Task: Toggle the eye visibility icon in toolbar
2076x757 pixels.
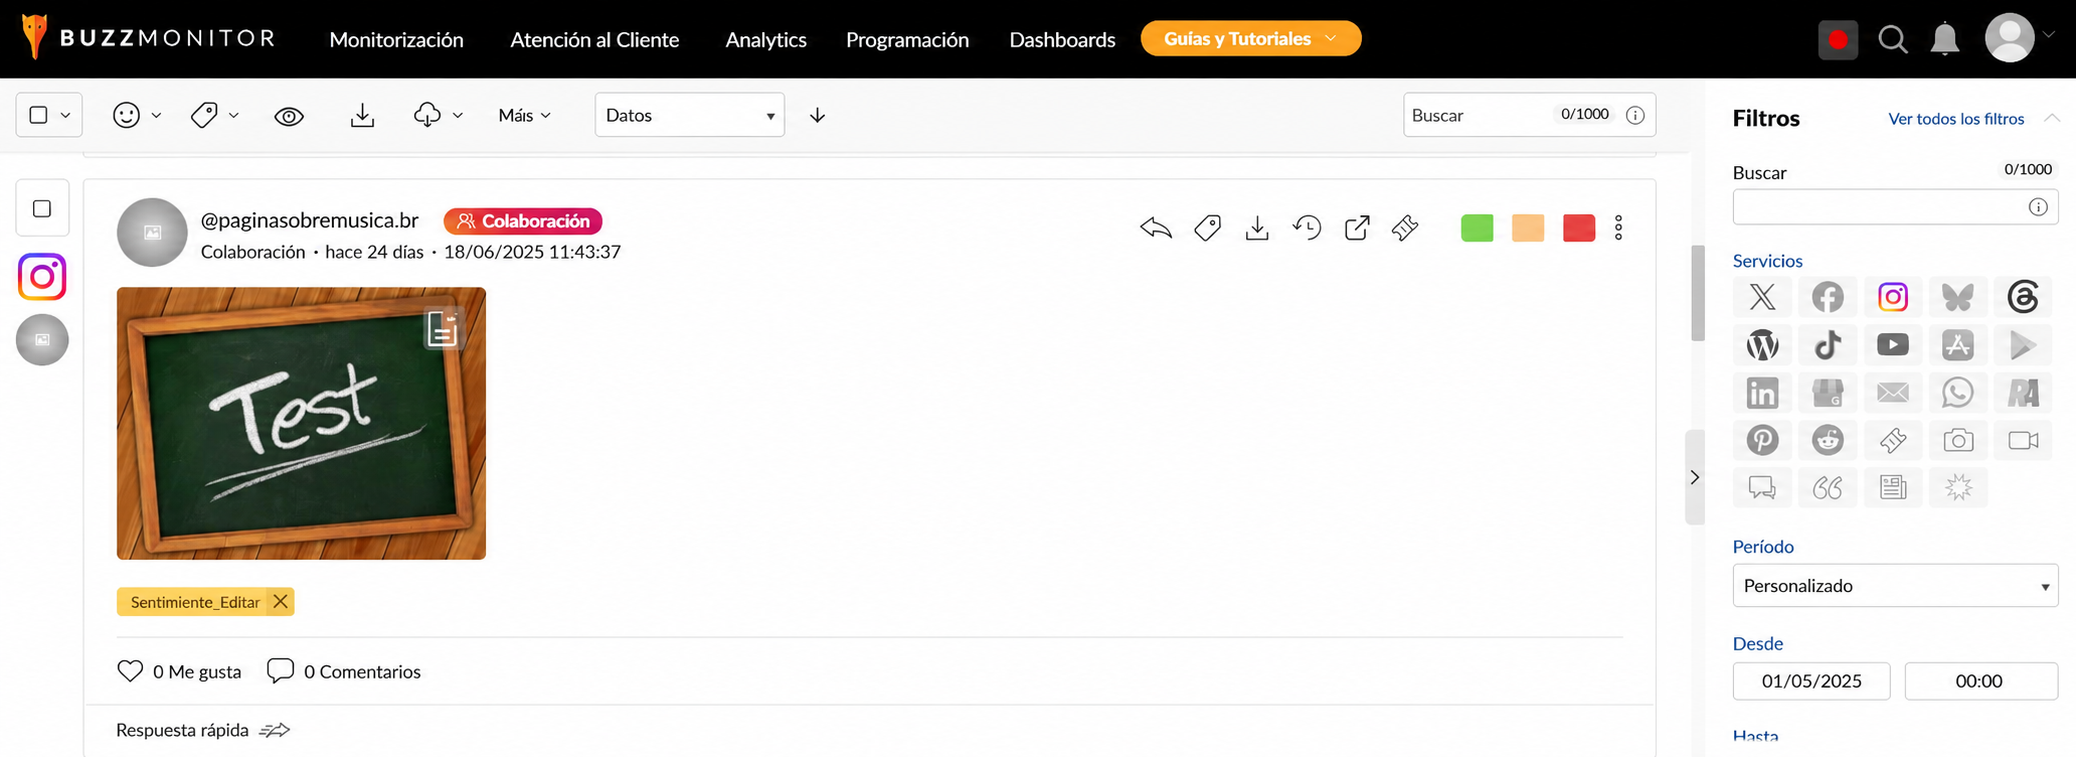Action: pyautogui.click(x=289, y=116)
